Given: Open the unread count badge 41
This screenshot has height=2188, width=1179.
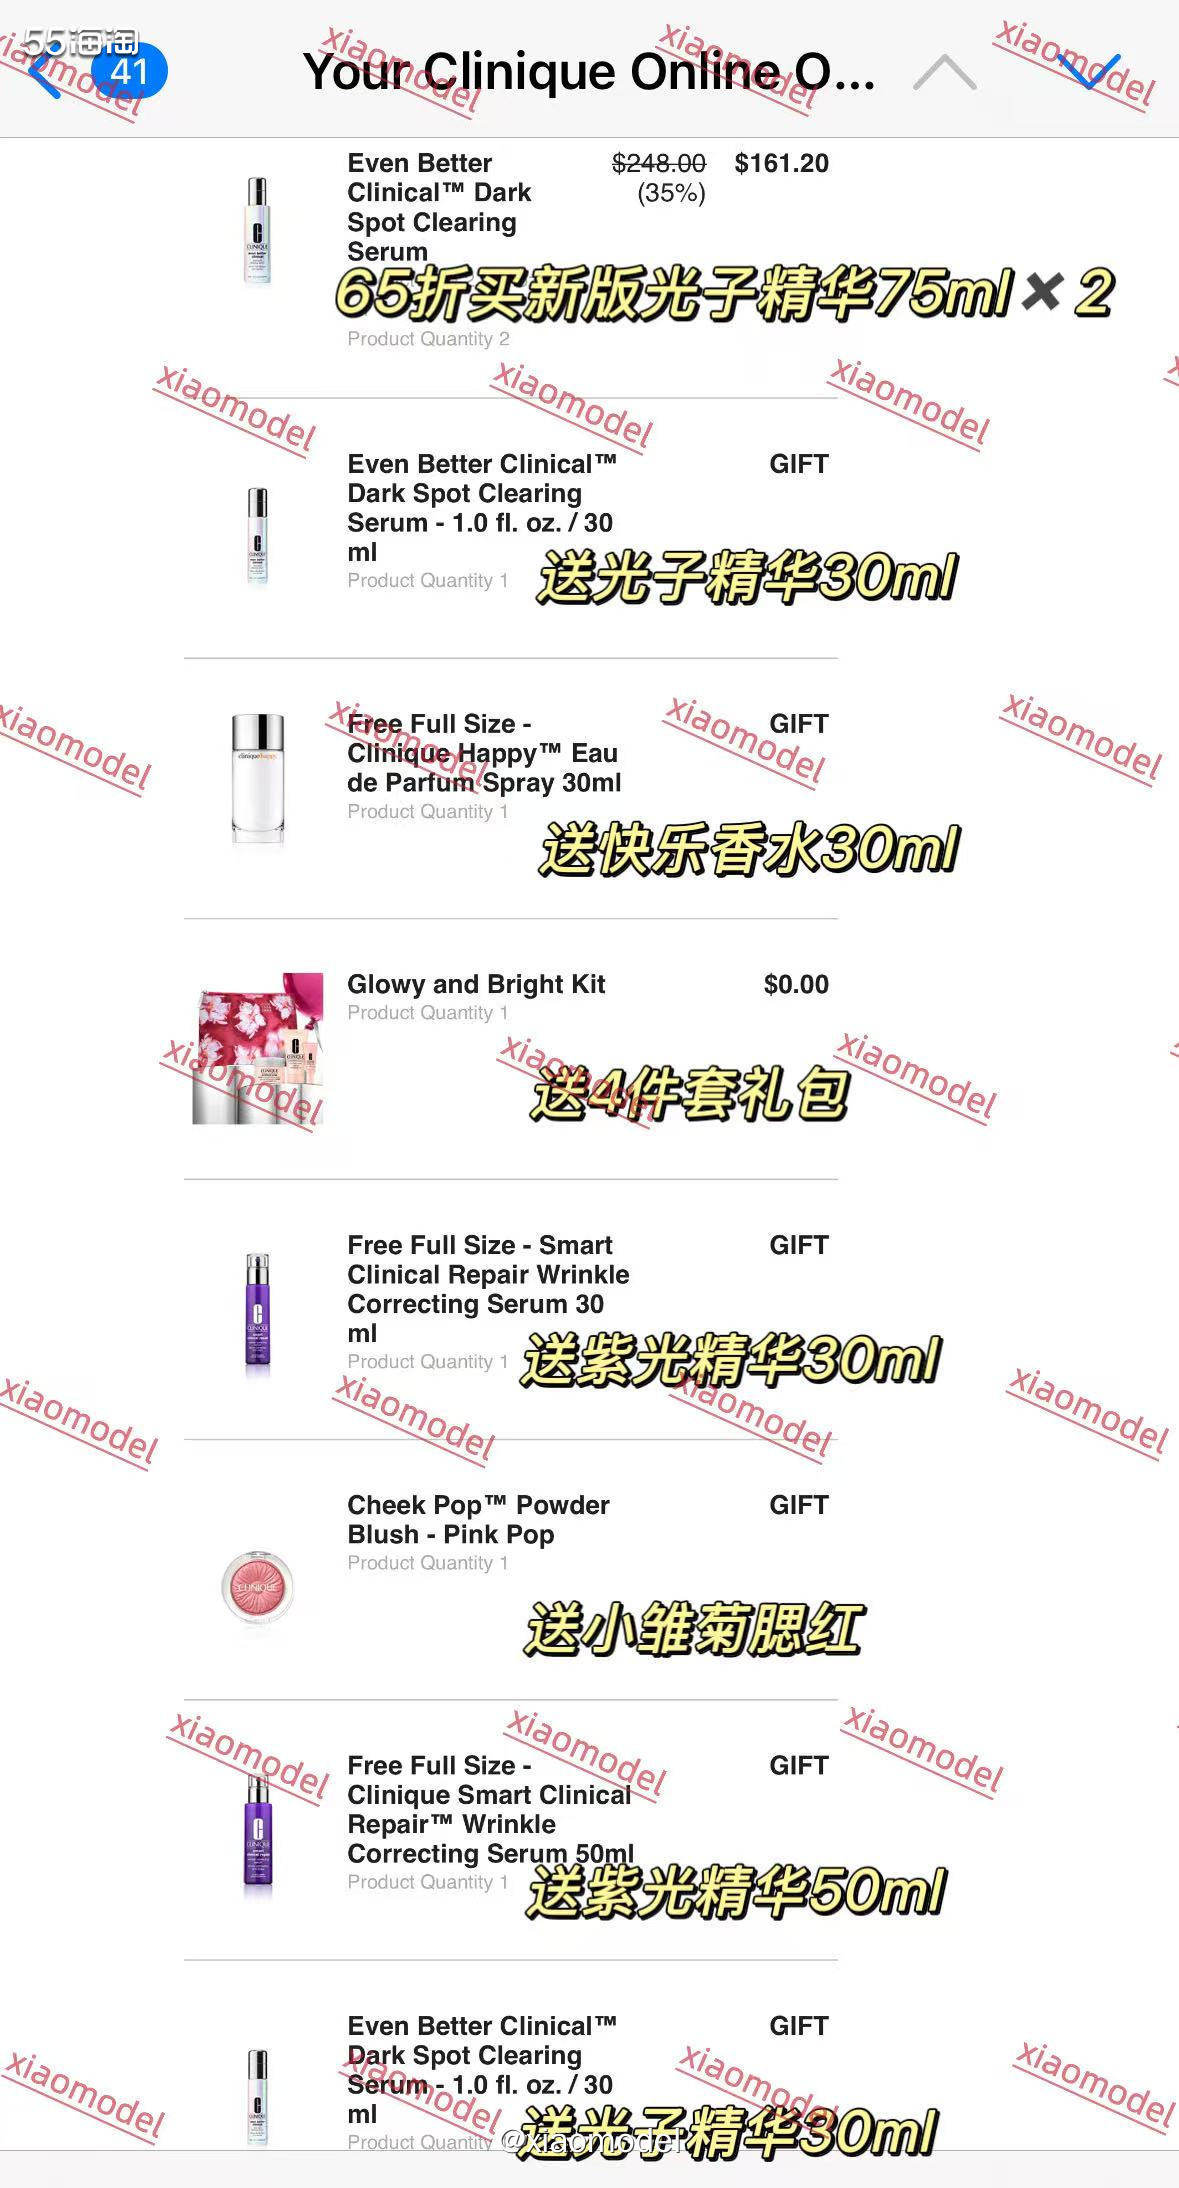Looking at the screenshot, I should pyautogui.click(x=129, y=72).
